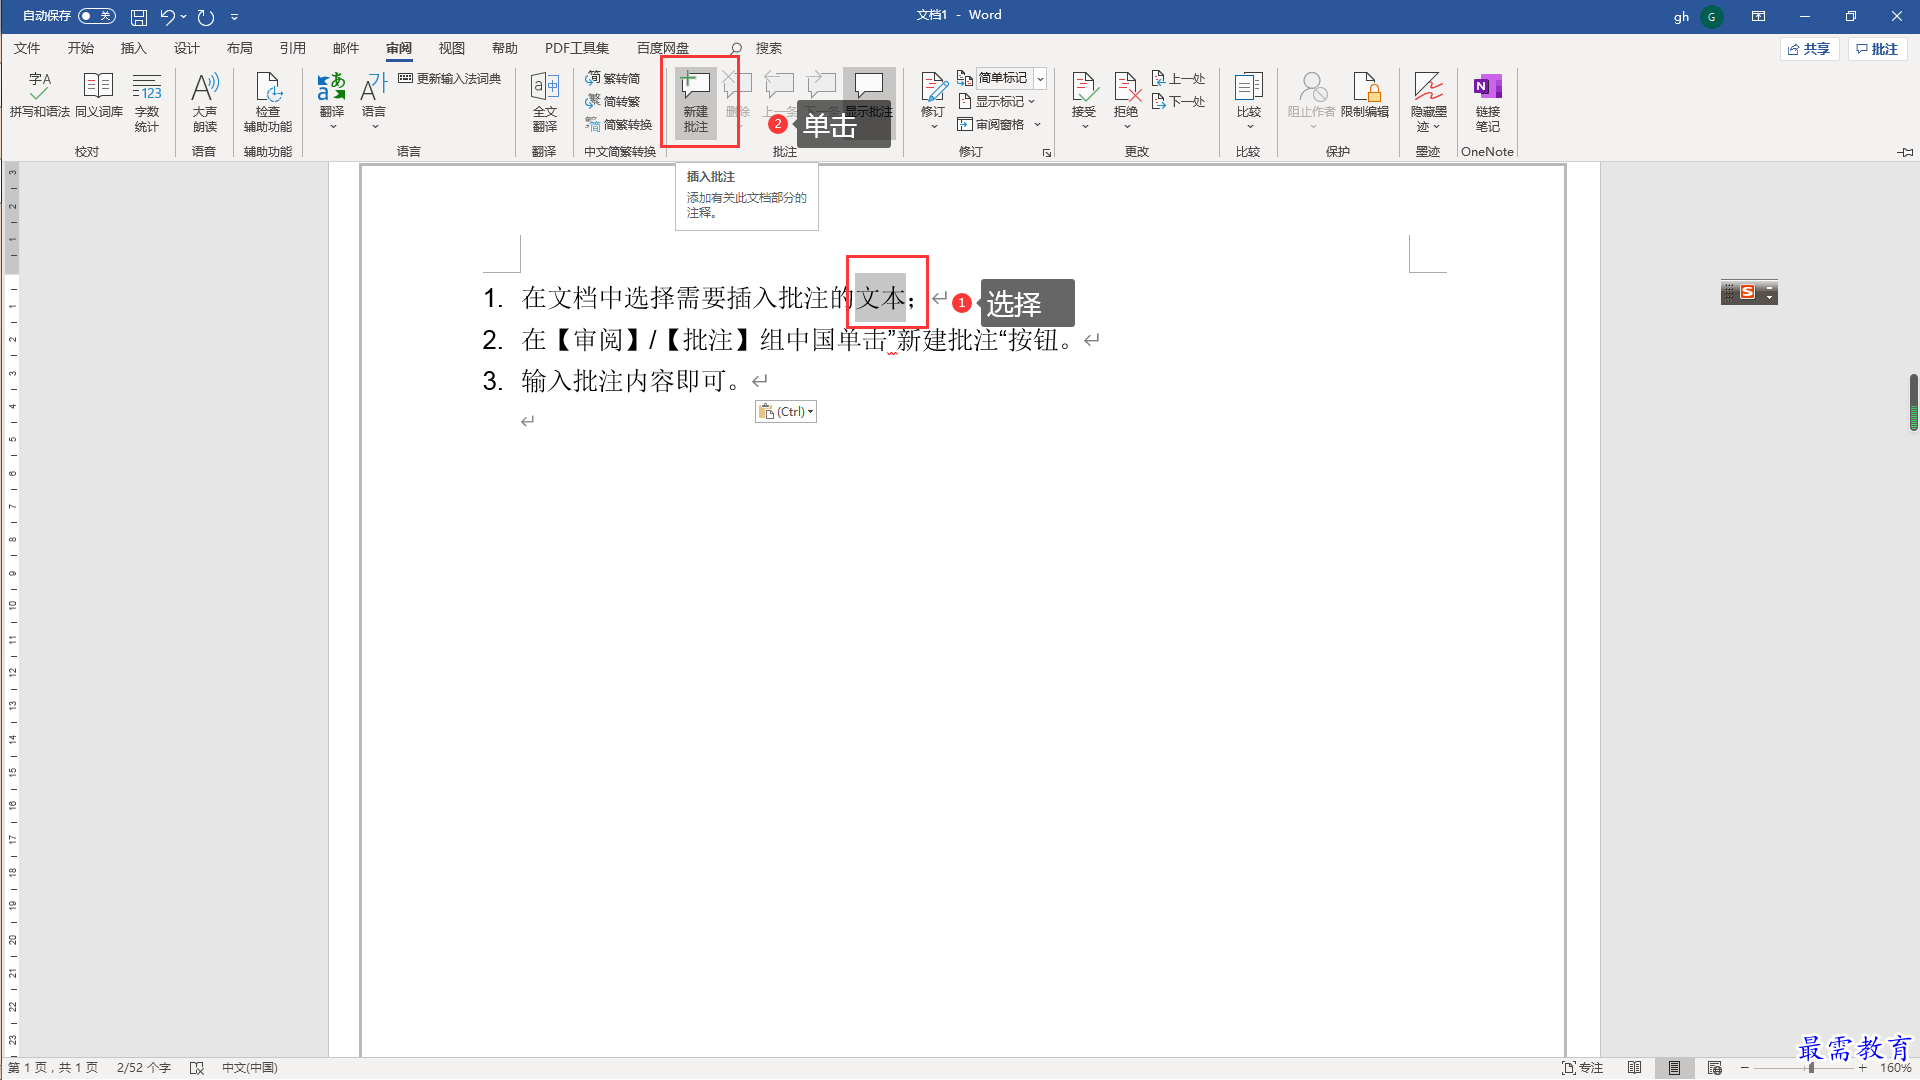Toggle Focus mode (专注) in status bar
Screen dimensions: 1920x1080
point(1583,1068)
